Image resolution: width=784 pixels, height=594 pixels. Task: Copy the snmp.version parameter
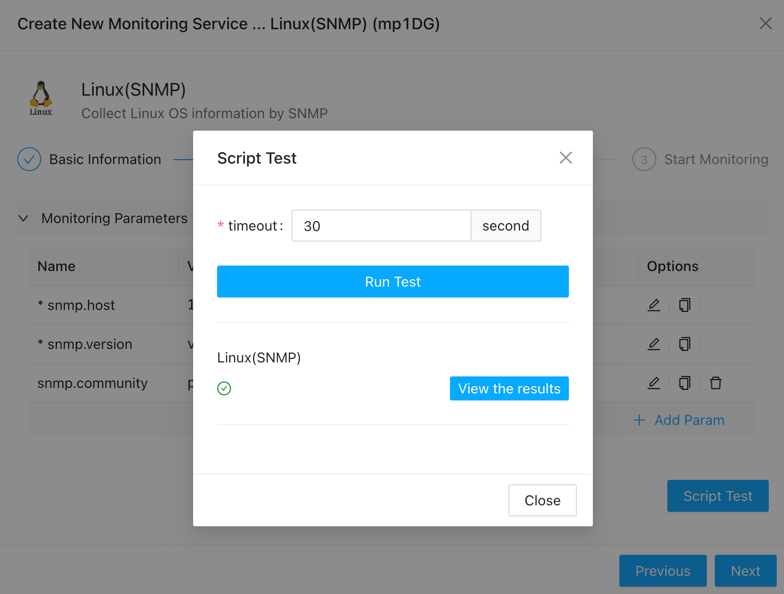(x=685, y=344)
